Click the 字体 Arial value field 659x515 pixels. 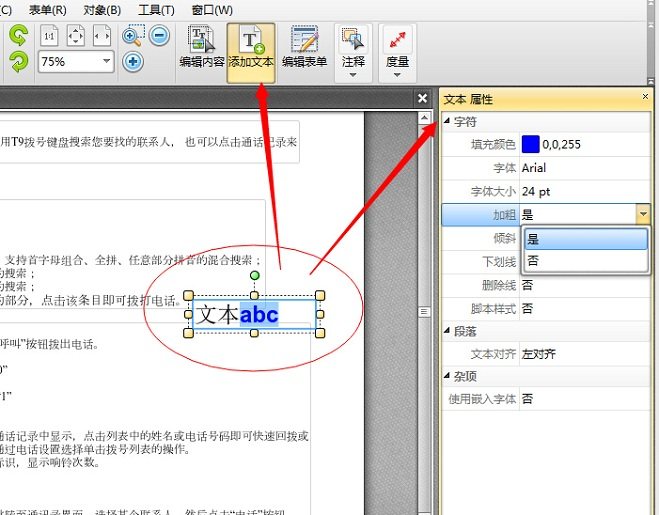(x=585, y=168)
